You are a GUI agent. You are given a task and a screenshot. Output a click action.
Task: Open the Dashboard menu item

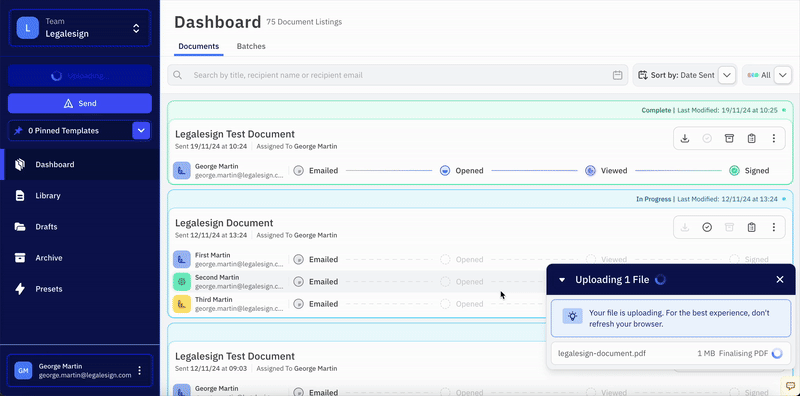point(80,164)
